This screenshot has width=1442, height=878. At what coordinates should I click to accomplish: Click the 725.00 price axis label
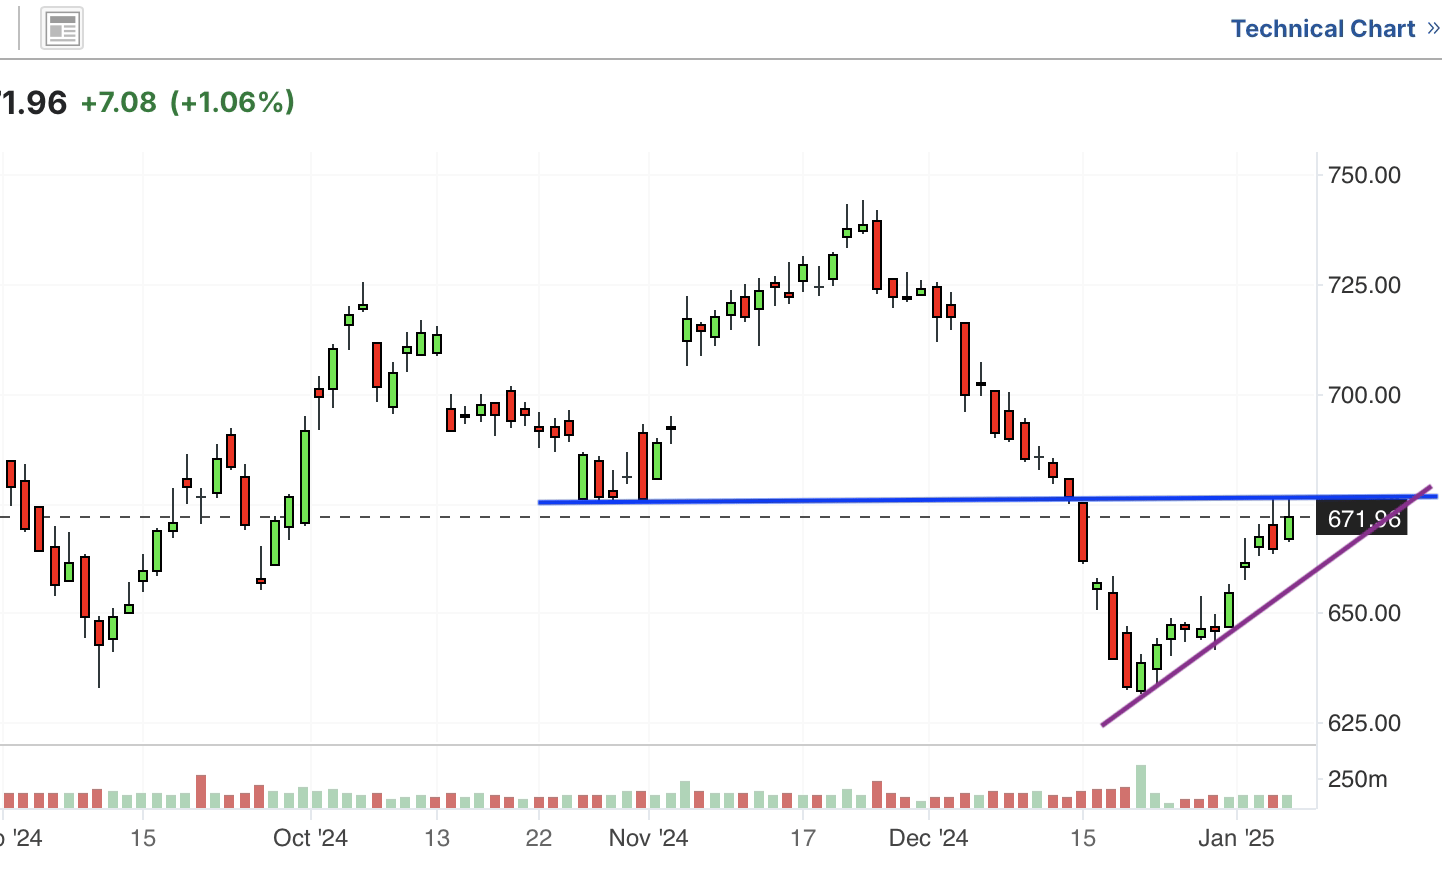pyautogui.click(x=1364, y=285)
